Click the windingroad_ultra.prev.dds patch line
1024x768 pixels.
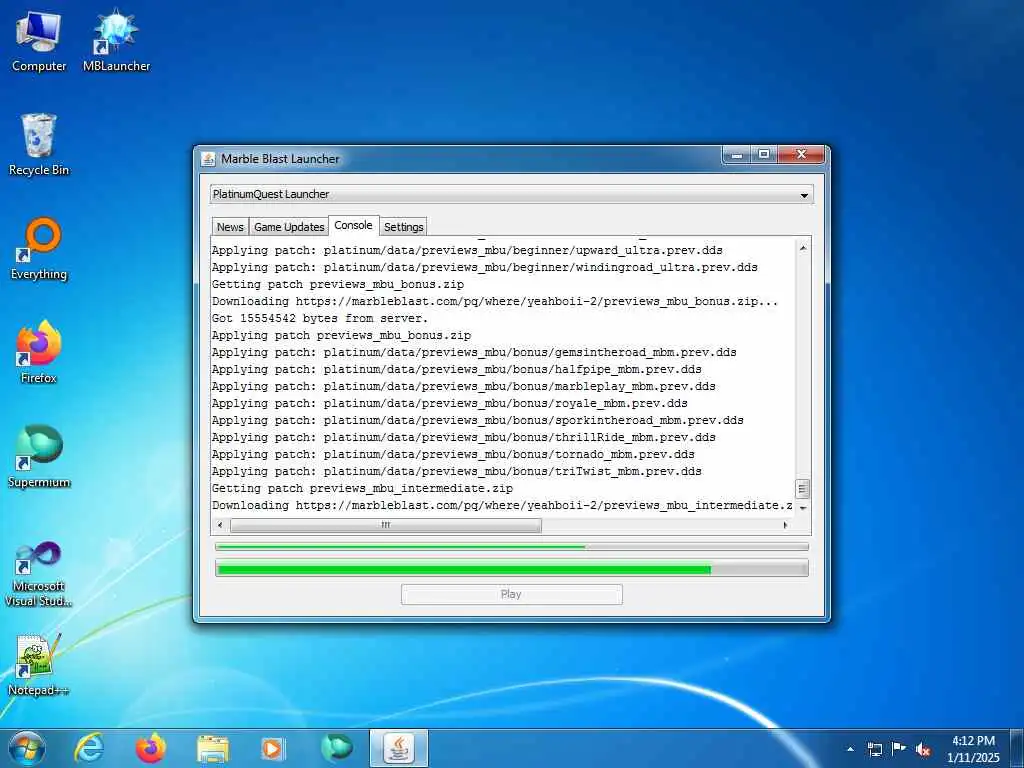(x=485, y=267)
